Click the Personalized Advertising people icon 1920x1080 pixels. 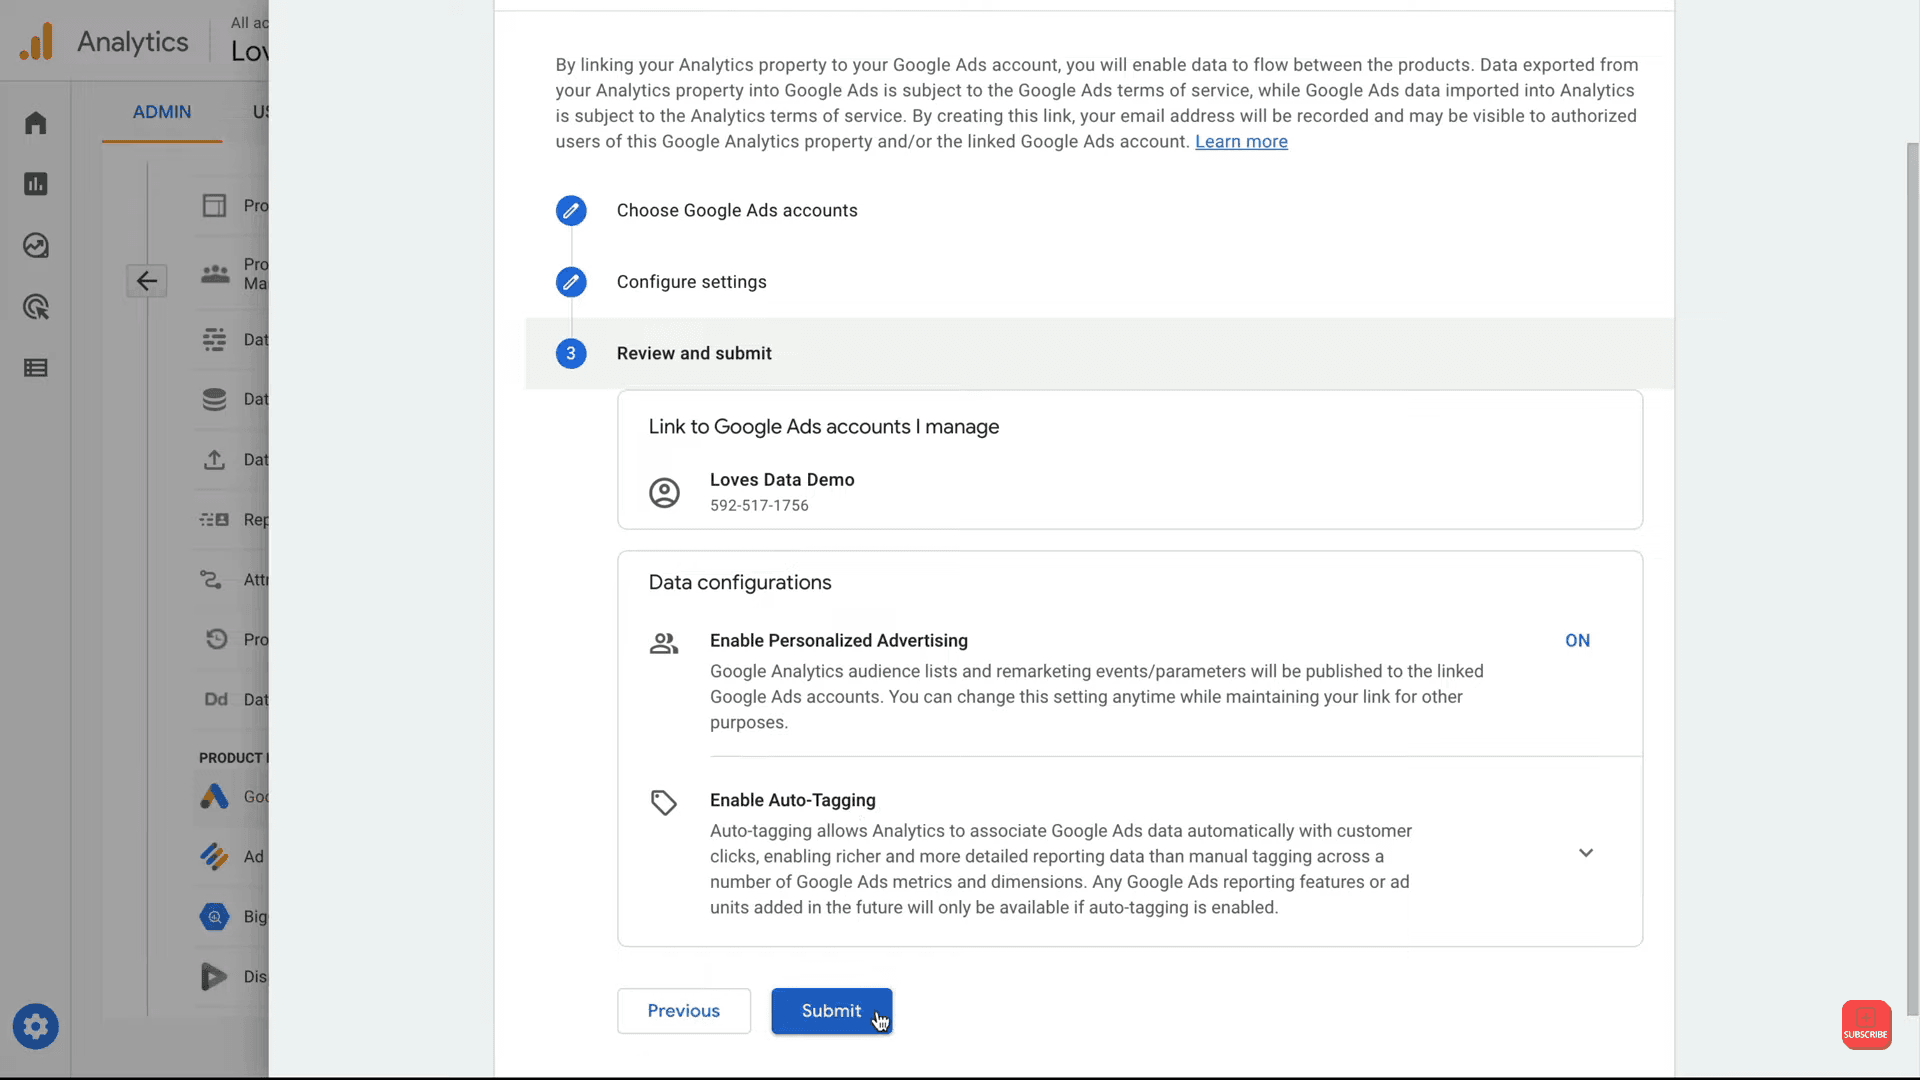pyautogui.click(x=664, y=643)
